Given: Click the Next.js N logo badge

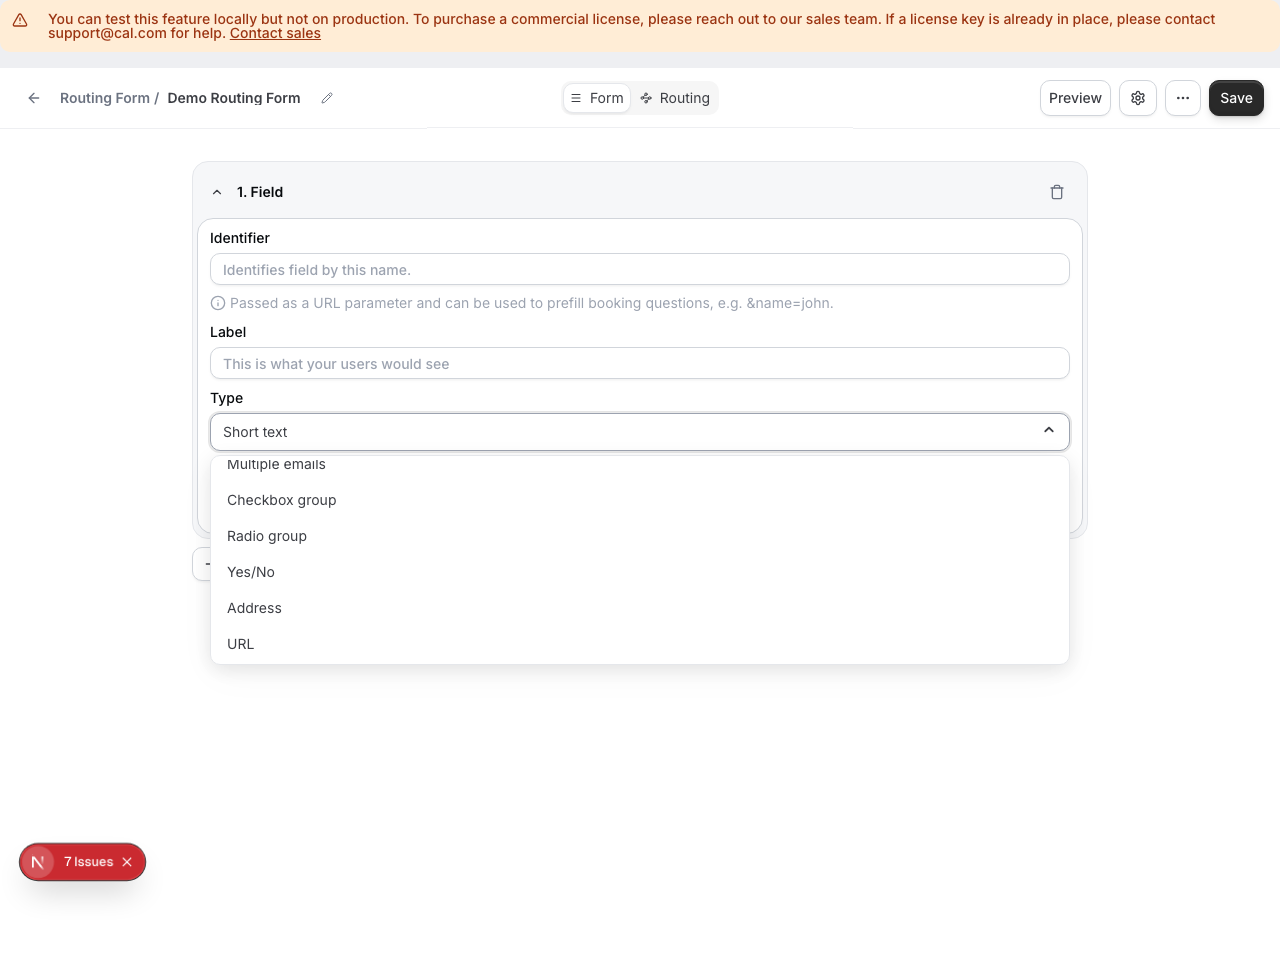Looking at the screenshot, I should 38,862.
